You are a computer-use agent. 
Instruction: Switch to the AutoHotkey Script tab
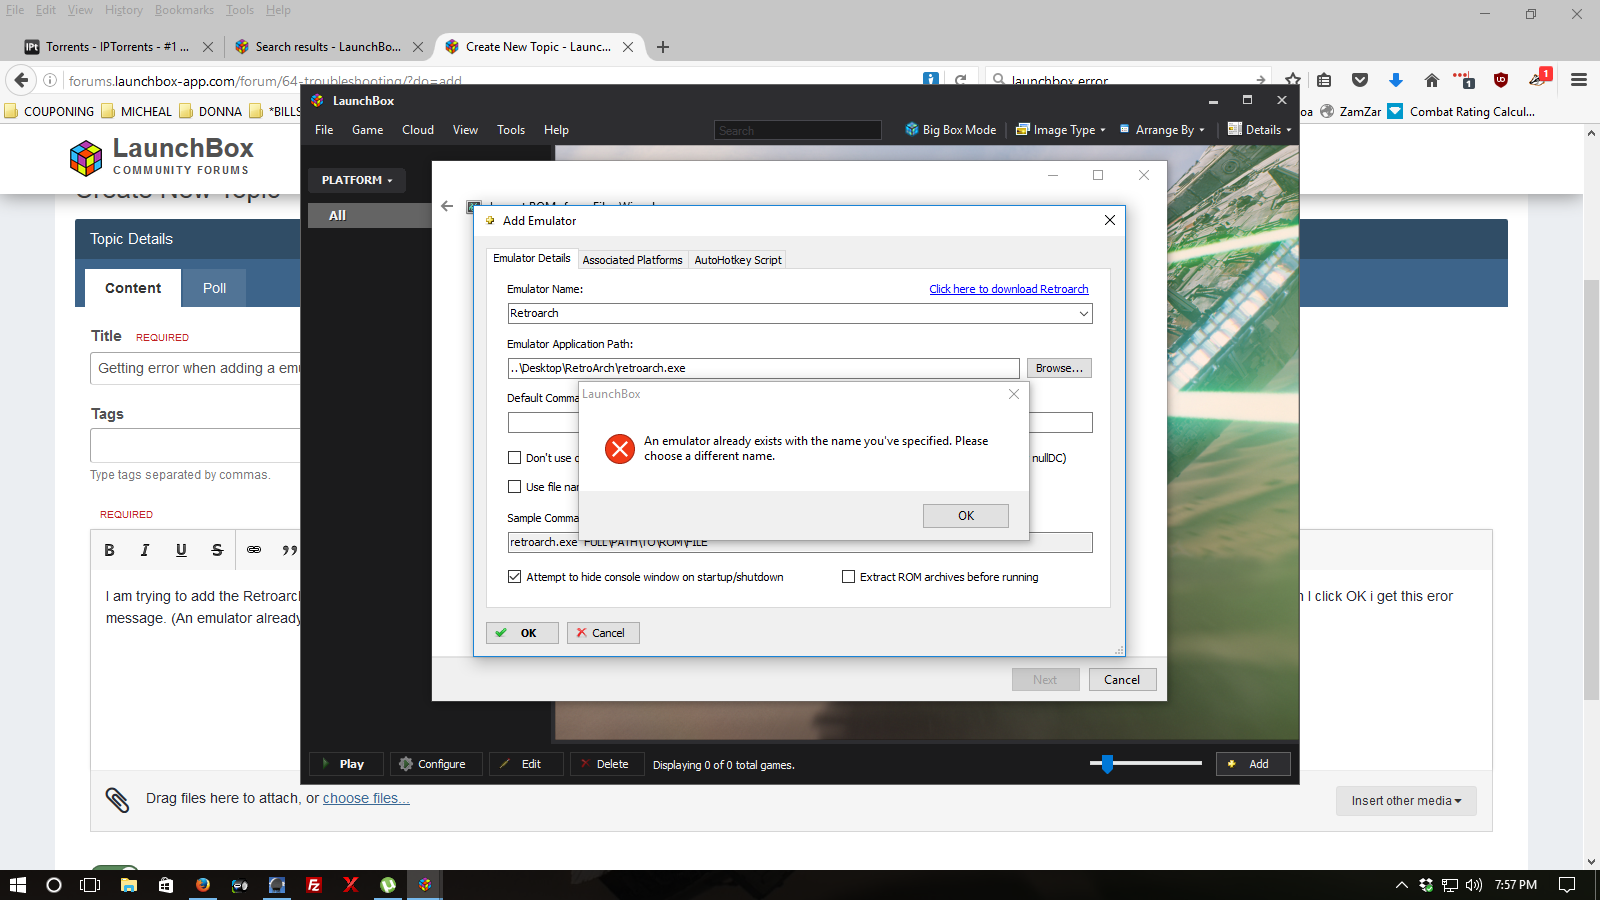point(738,260)
